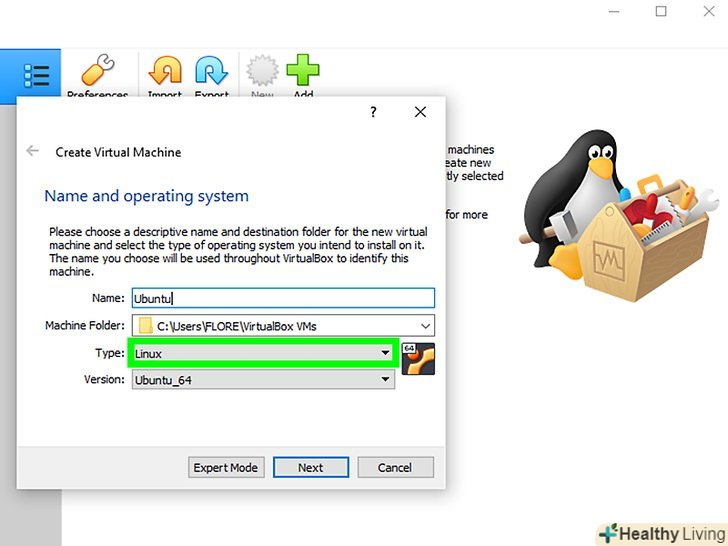
Task: Click the 'Create Virtual Machine' title text
Action: coord(118,152)
